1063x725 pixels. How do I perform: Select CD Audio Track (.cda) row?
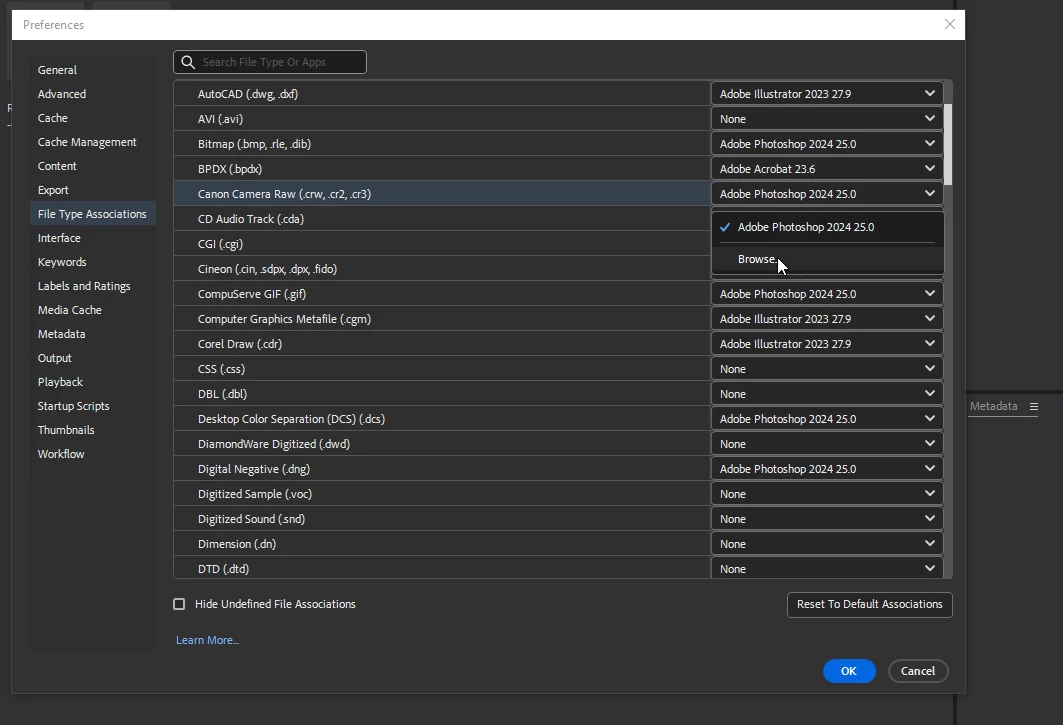click(x=441, y=219)
